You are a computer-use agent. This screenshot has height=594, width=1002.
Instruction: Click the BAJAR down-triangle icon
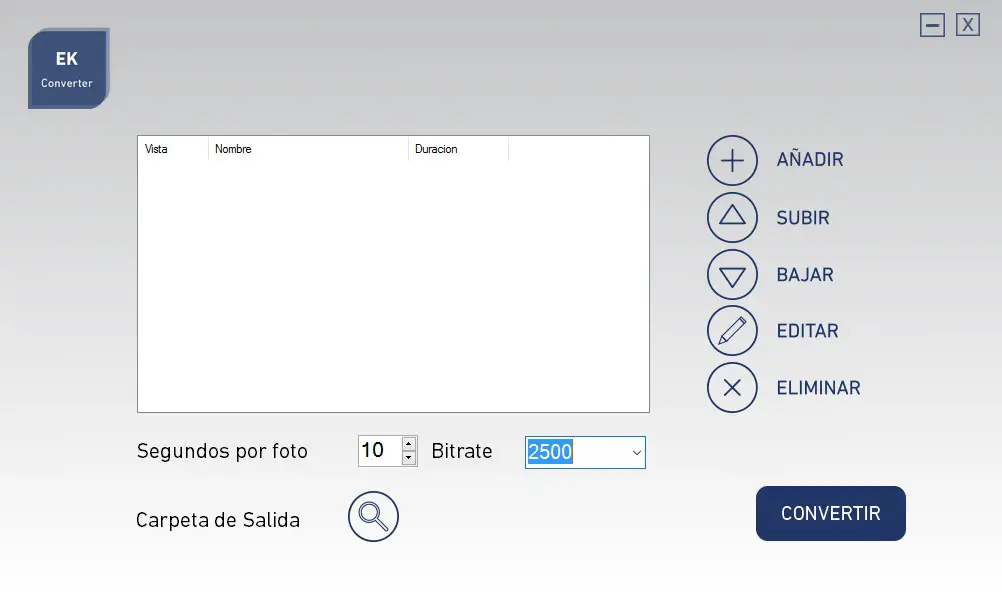(732, 275)
